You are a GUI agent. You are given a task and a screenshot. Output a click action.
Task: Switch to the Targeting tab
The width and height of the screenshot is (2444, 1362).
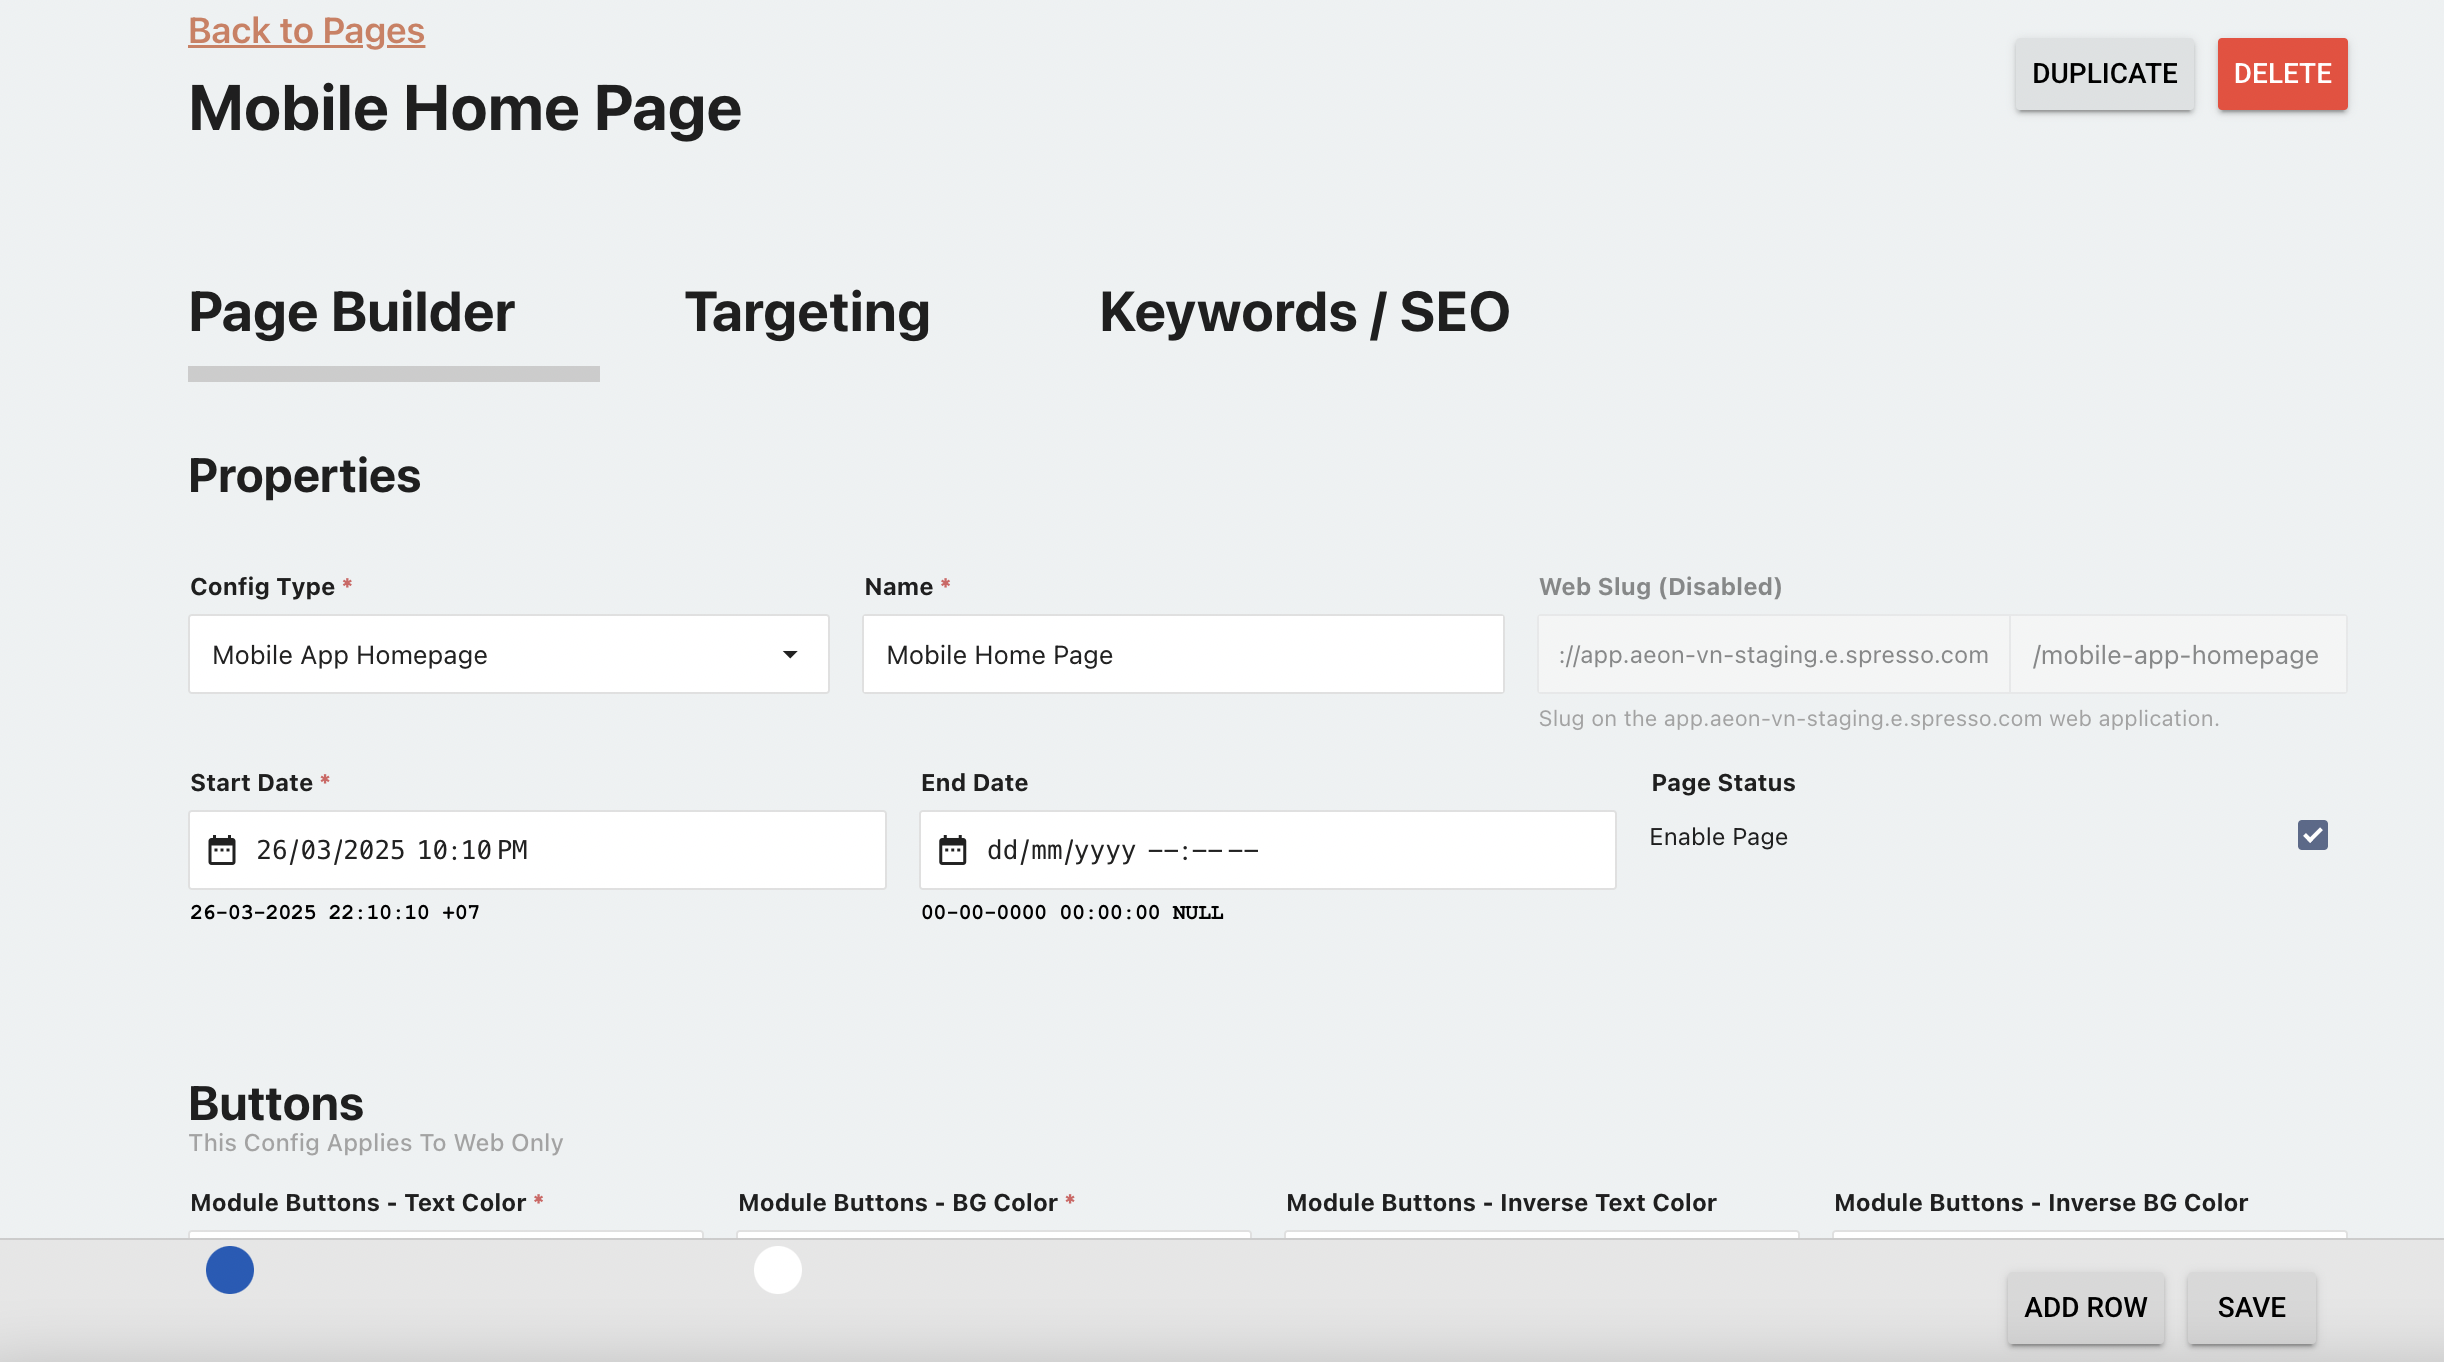[807, 312]
